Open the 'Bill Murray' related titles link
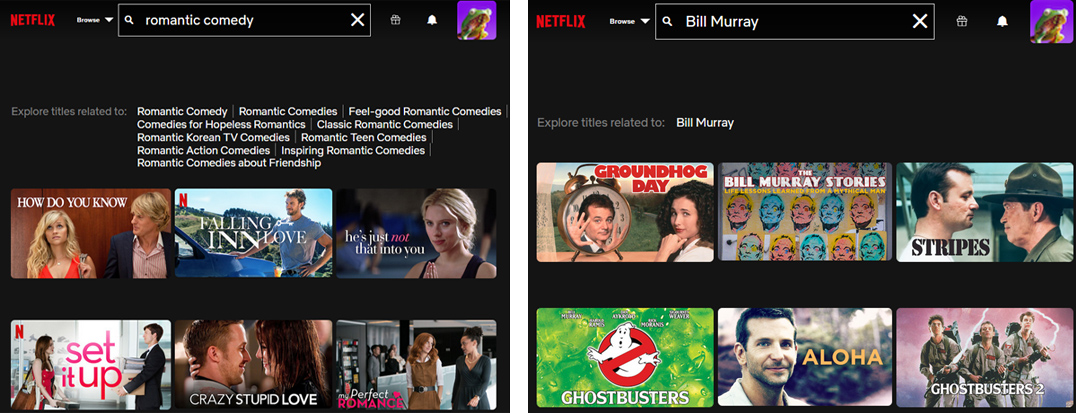The image size is (1076, 413). click(x=705, y=123)
